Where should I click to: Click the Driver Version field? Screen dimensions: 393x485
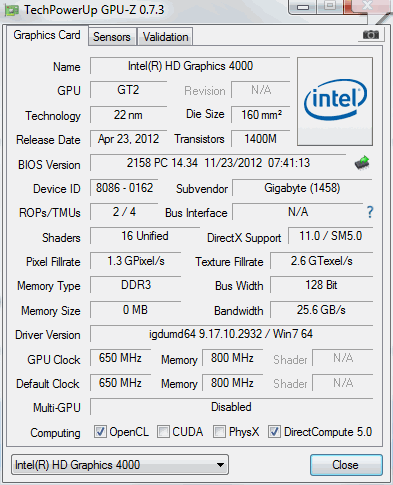click(x=231, y=334)
